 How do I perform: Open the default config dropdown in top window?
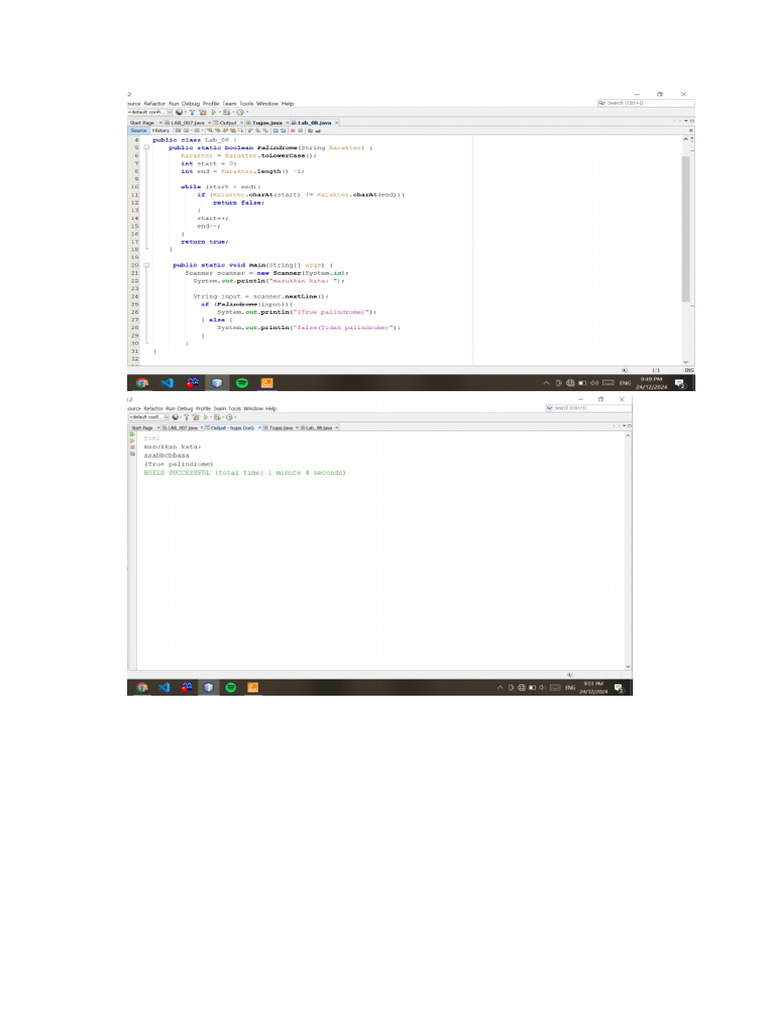click(145, 112)
